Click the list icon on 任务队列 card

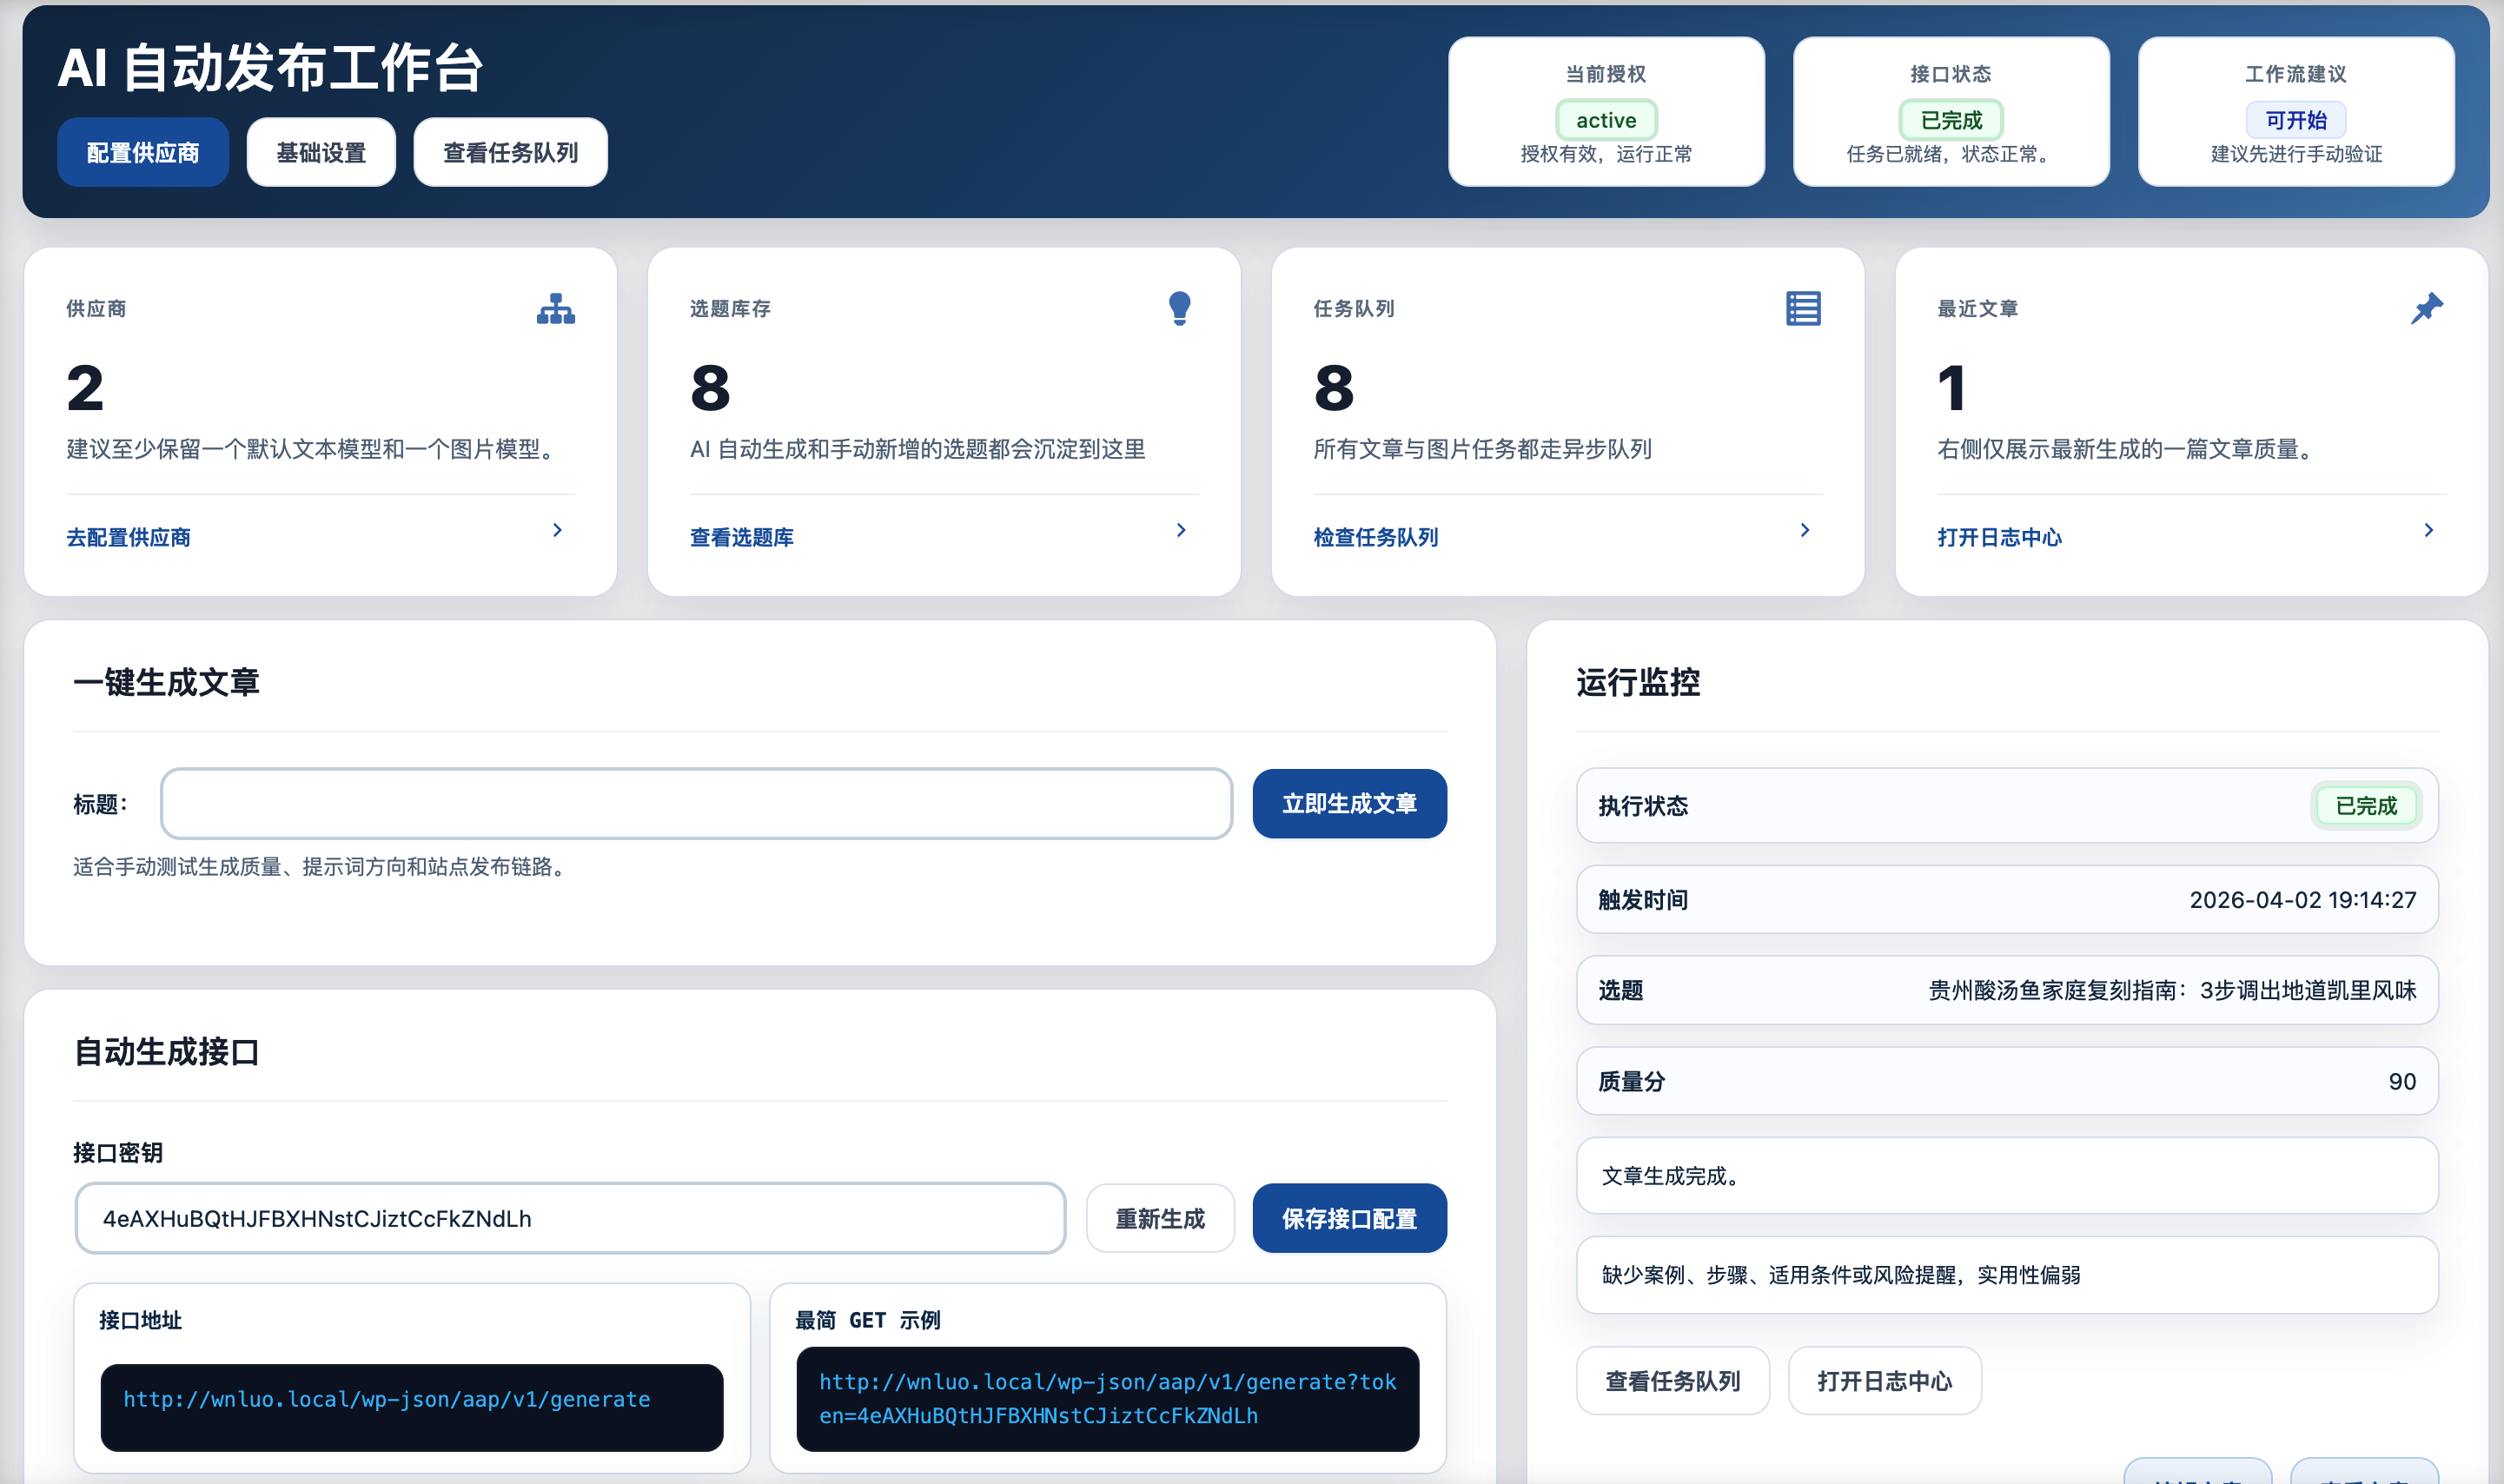pos(1803,308)
